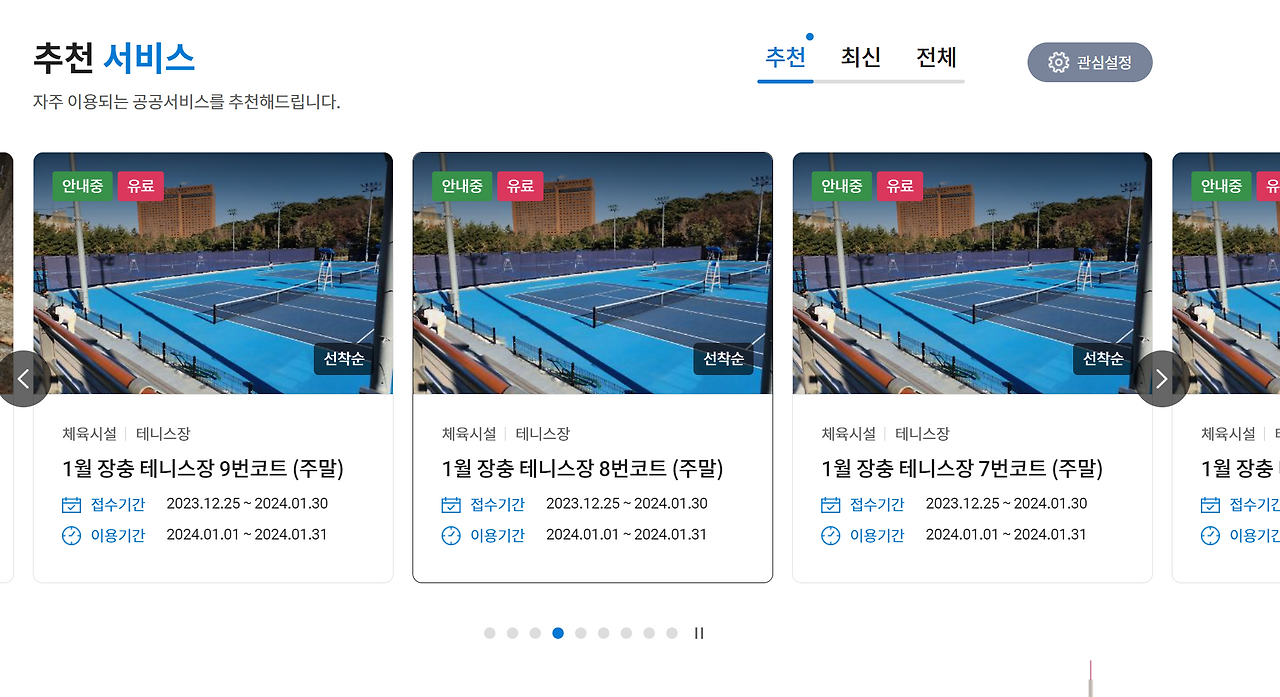Viewport: 1280px width, 697px height.
Task: Click the clock icon on the 9번코트 card
Action: [70, 536]
